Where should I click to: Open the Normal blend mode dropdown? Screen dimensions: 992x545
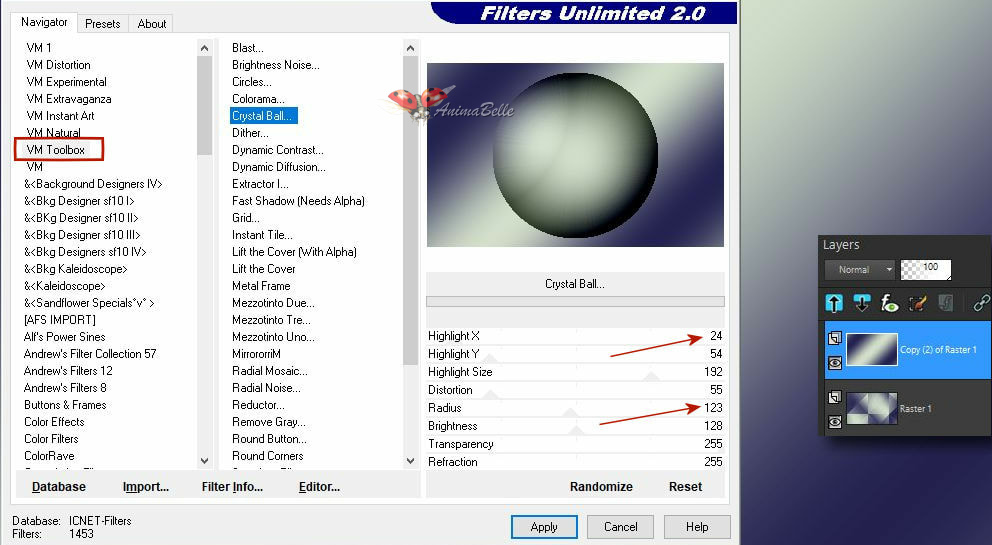860,270
